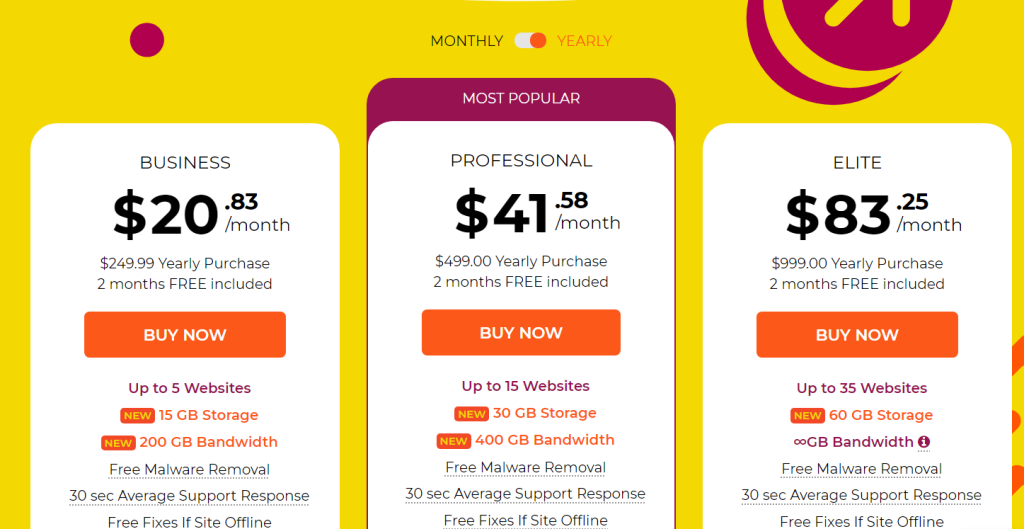Open the Business plan's Free Malware Removal tooltip

(189, 470)
